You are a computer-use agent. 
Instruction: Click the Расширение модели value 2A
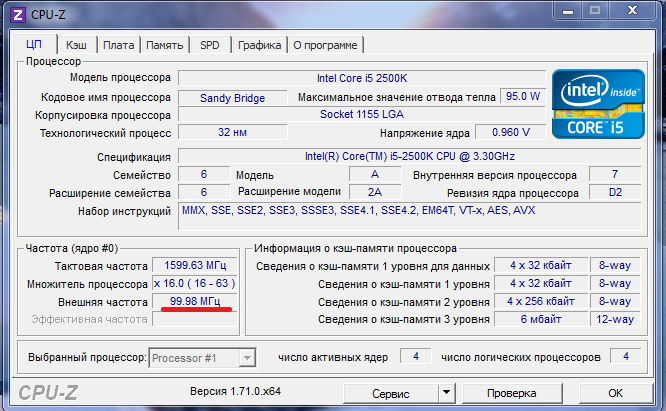tap(375, 192)
